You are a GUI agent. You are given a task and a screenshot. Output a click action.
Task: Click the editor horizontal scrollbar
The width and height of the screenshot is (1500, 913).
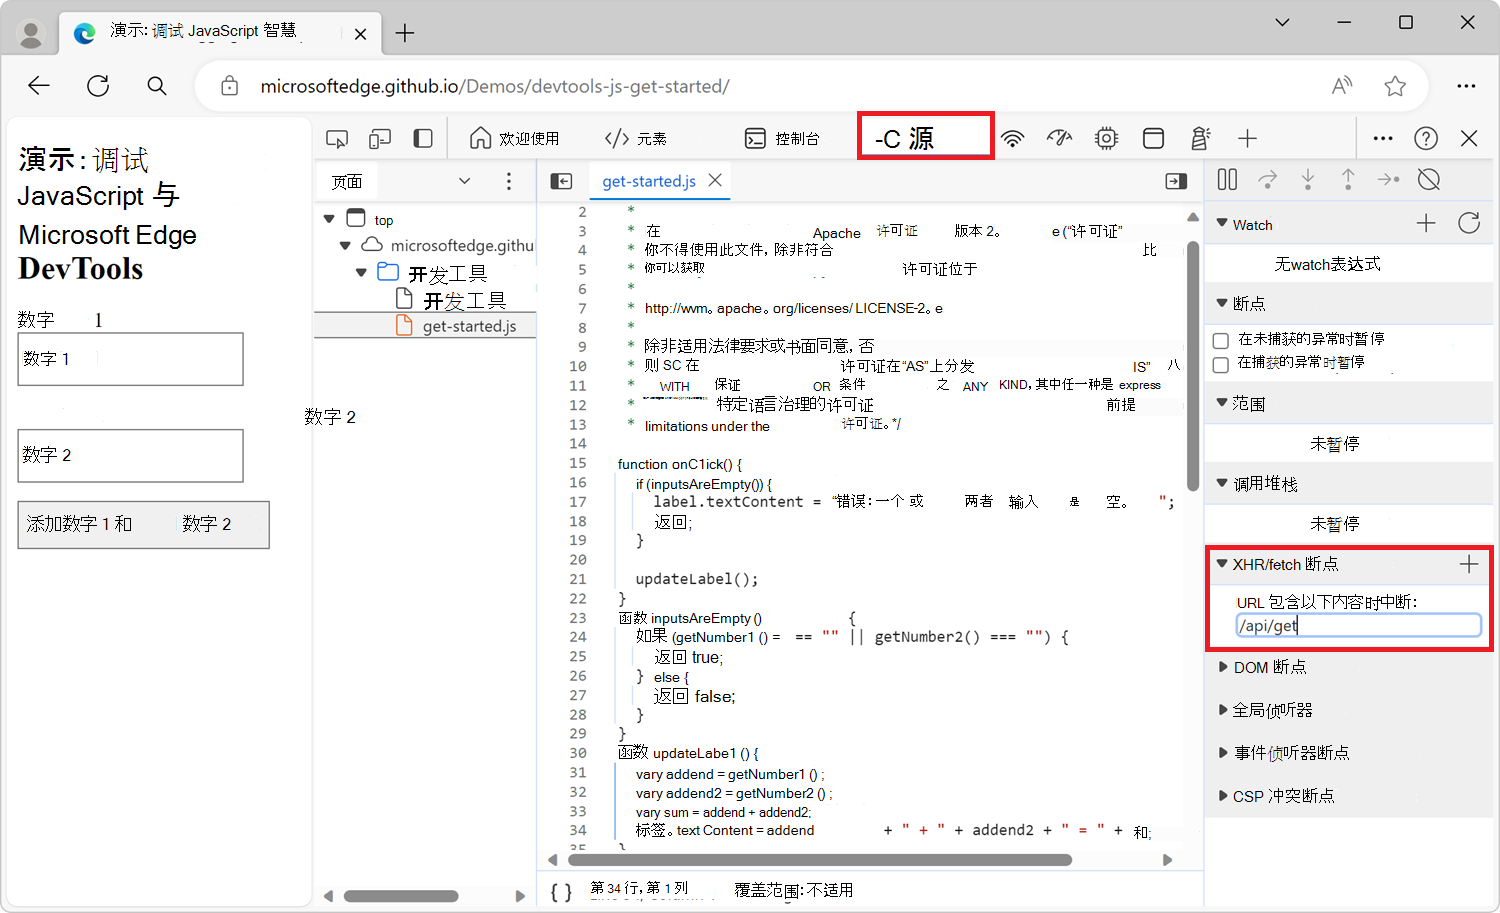[x=820, y=860]
